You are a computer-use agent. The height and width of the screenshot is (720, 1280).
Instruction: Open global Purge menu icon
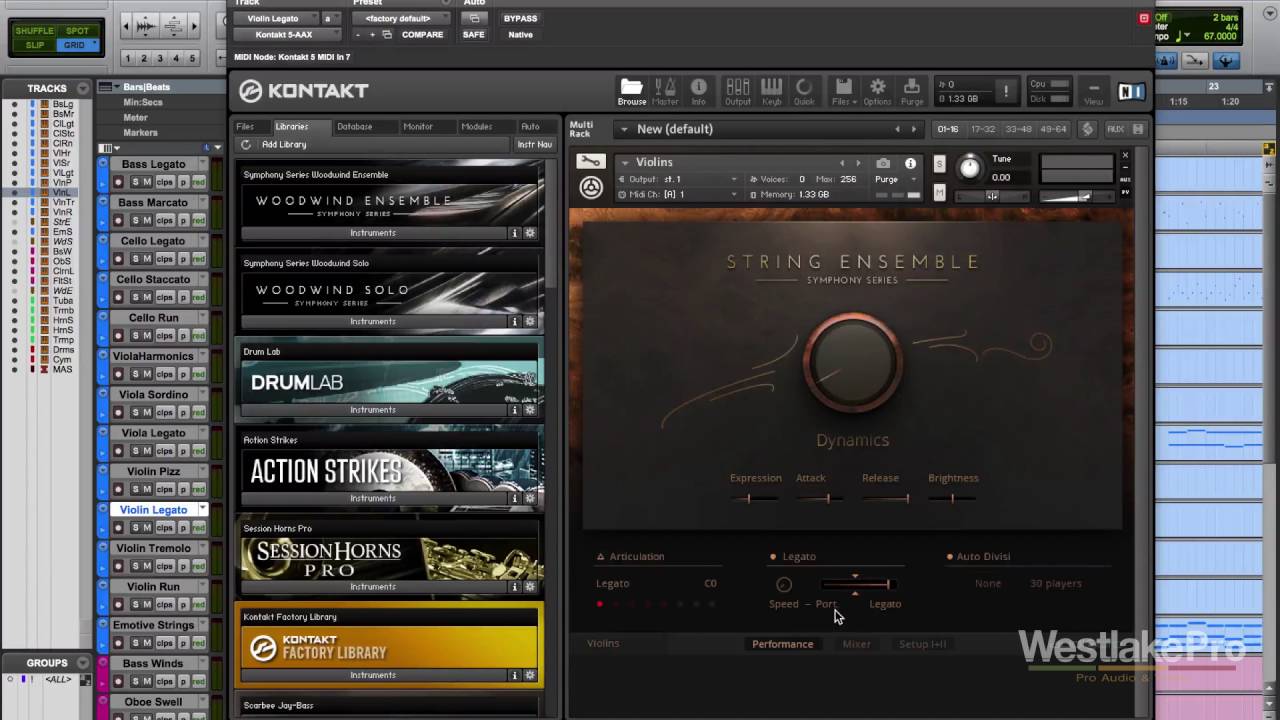tap(911, 91)
